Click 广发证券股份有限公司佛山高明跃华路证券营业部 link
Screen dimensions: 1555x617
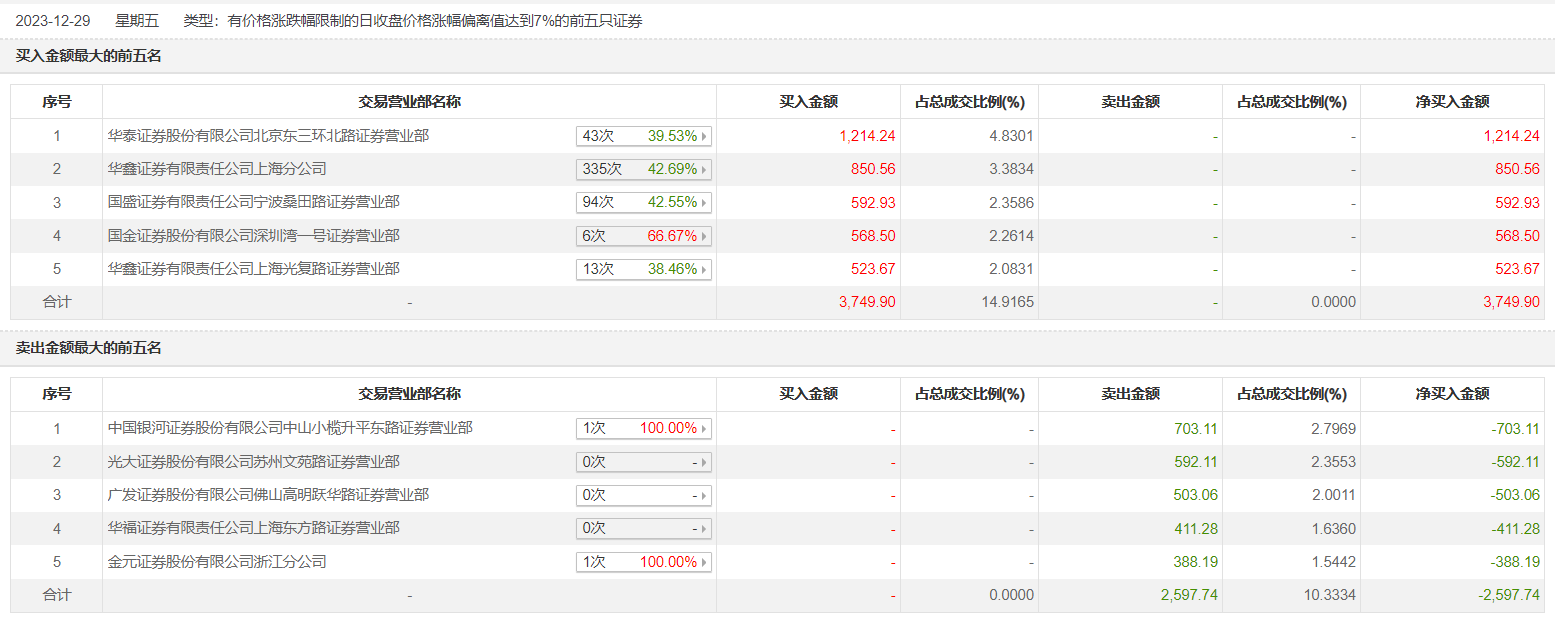coord(268,495)
